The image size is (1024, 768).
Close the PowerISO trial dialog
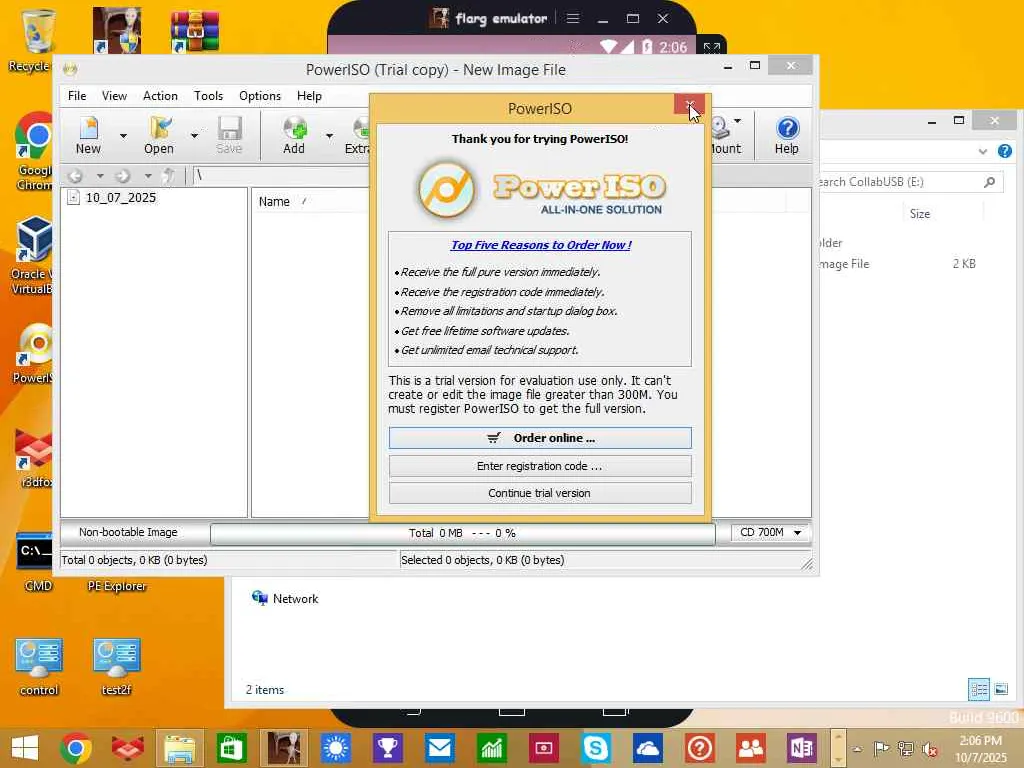(689, 105)
